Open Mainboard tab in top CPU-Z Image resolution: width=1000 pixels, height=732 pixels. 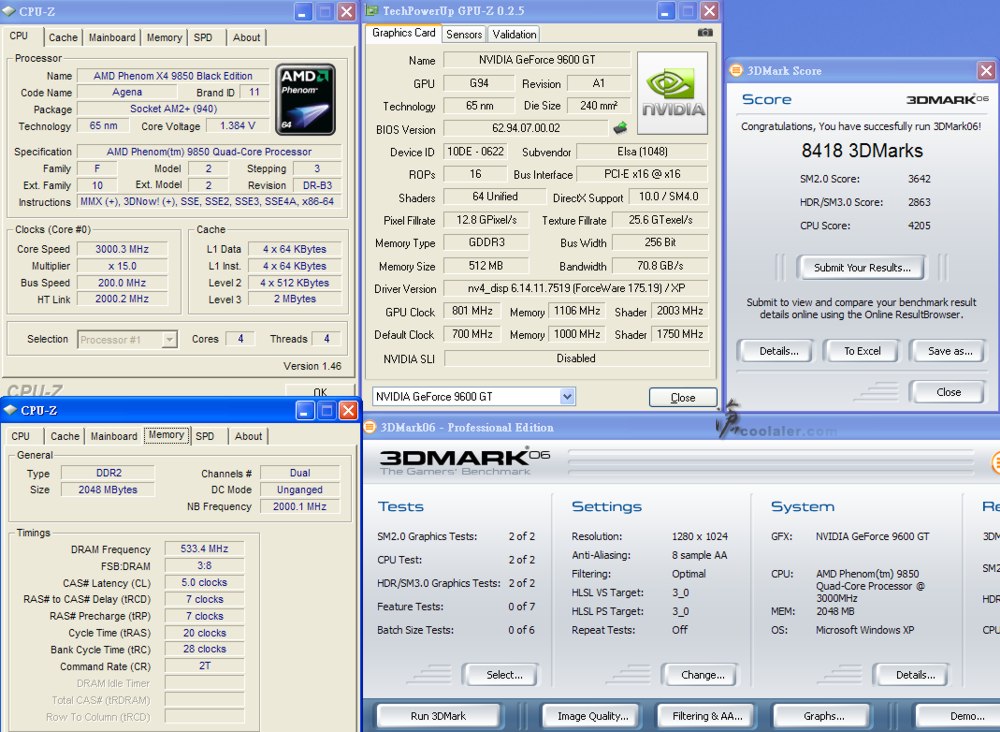(x=112, y=38)
